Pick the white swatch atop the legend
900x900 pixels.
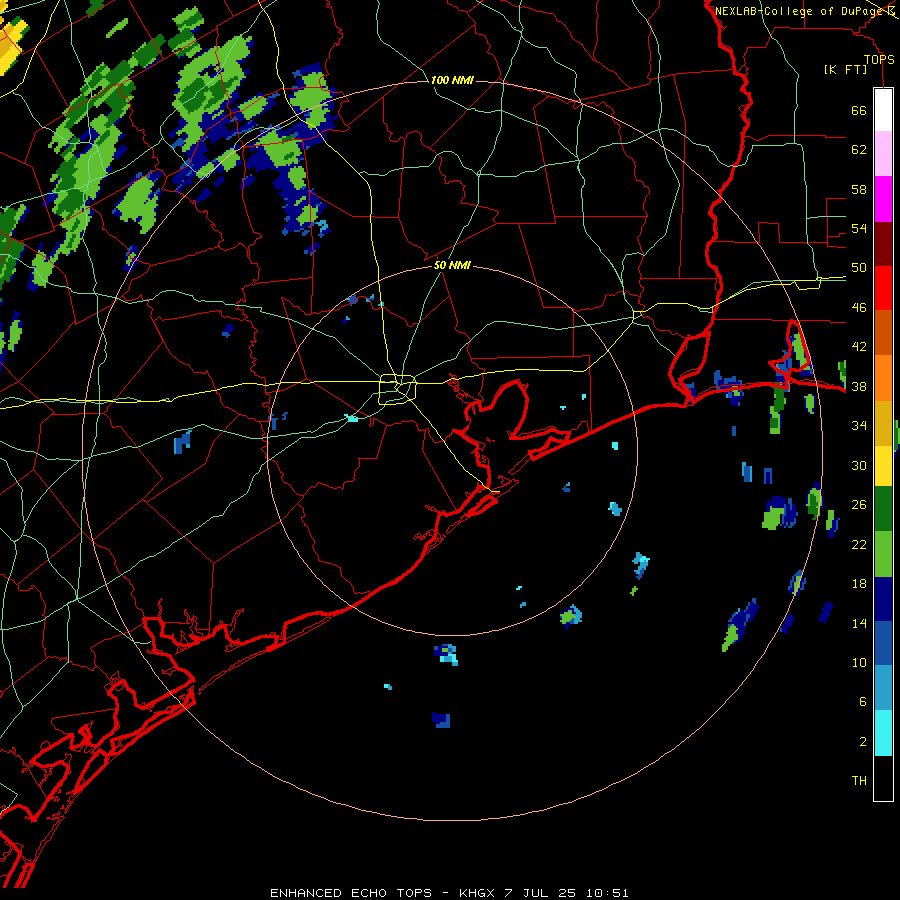[883, 110]
